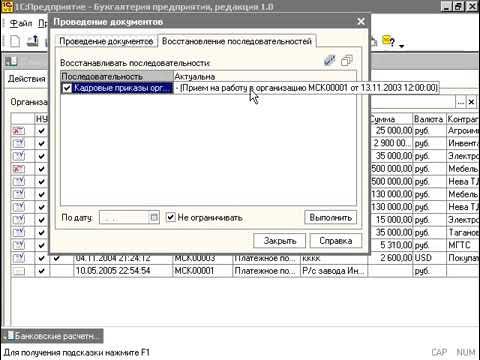
Task: Click document icon in the 2 900 row
Action: coord(19,143)
